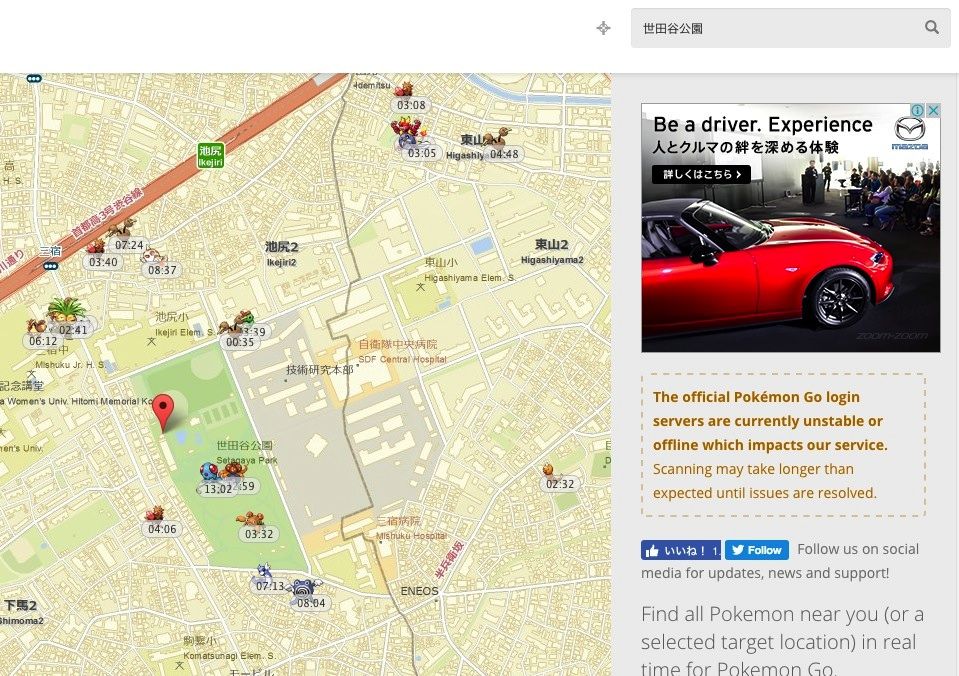Select the Pokemon with 08:37 timer

[152, 254]
